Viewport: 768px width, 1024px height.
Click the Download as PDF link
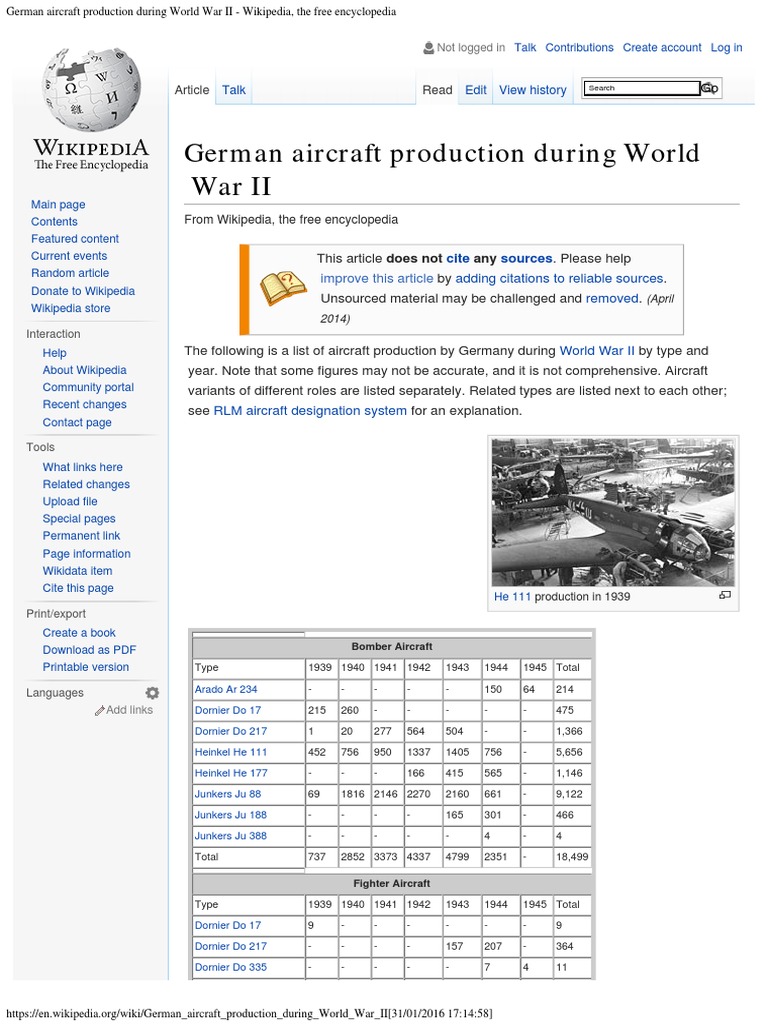(x=89, y=650)
